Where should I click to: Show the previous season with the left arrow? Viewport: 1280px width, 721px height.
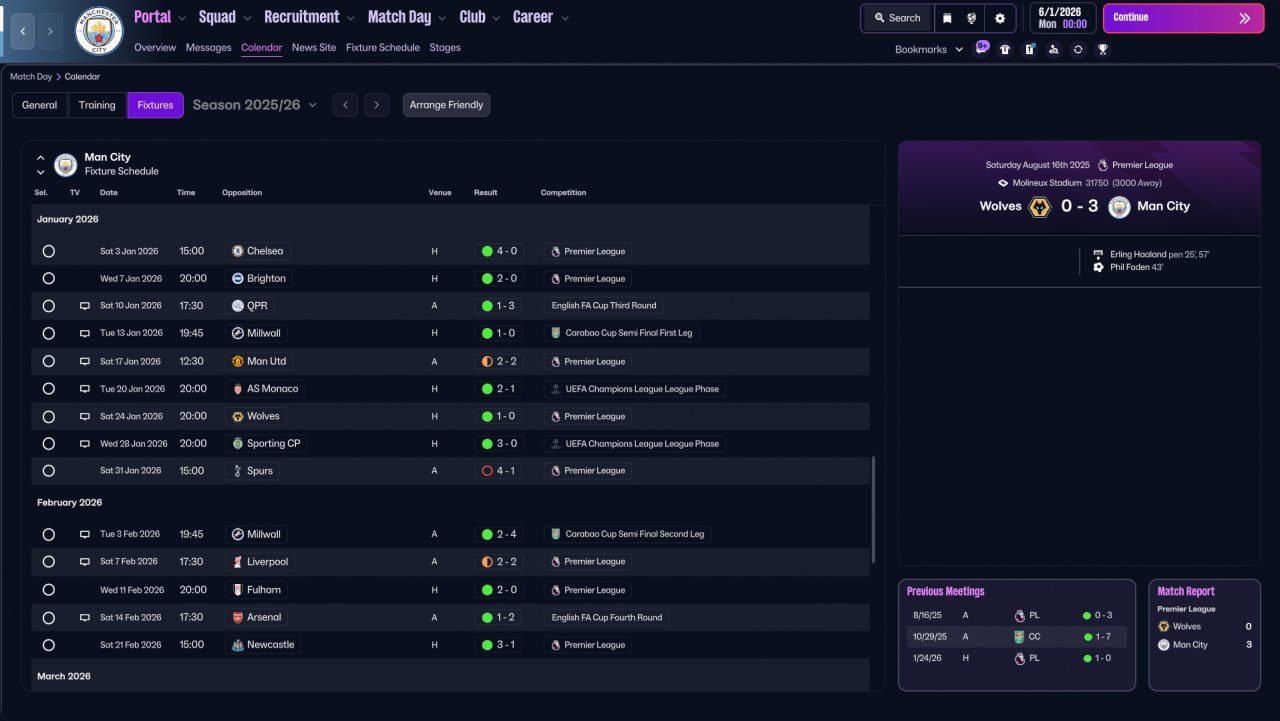coord(345,105)
